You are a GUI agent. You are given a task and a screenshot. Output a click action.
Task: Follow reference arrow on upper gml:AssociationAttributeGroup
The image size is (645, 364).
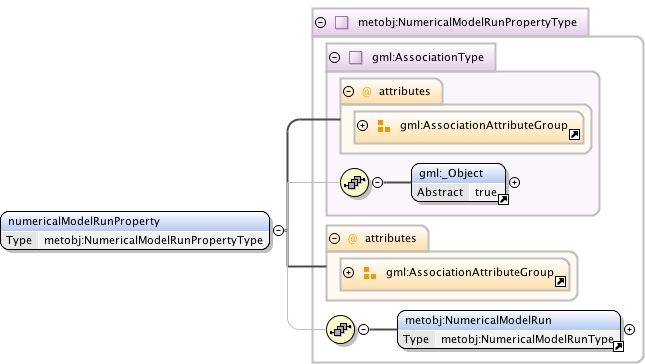(574, 134)
